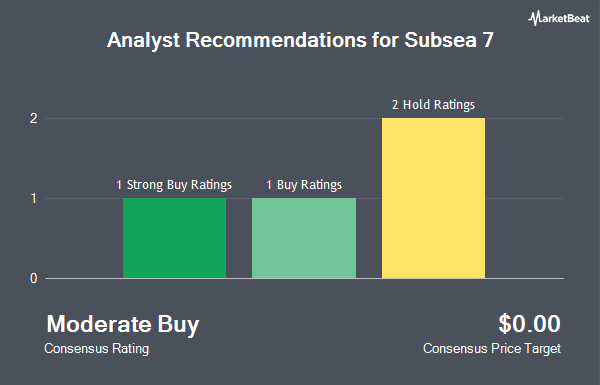The width and height of the screenshot is (600, 385).
Task: Click the 'Consensus Price Target' caption
Action: [x=492, y=349]
